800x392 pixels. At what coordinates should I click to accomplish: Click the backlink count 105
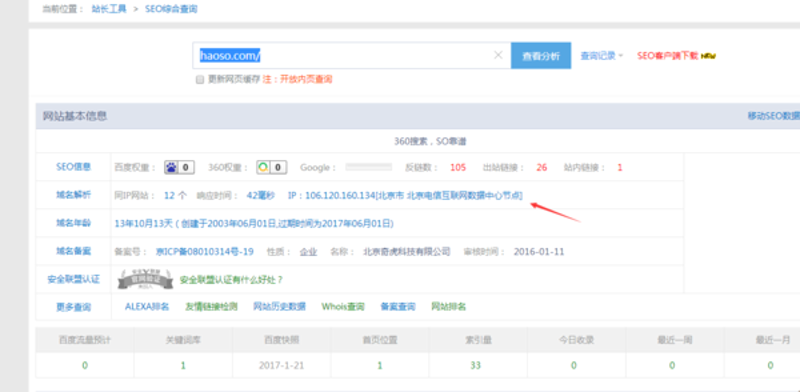click(458, 167)
